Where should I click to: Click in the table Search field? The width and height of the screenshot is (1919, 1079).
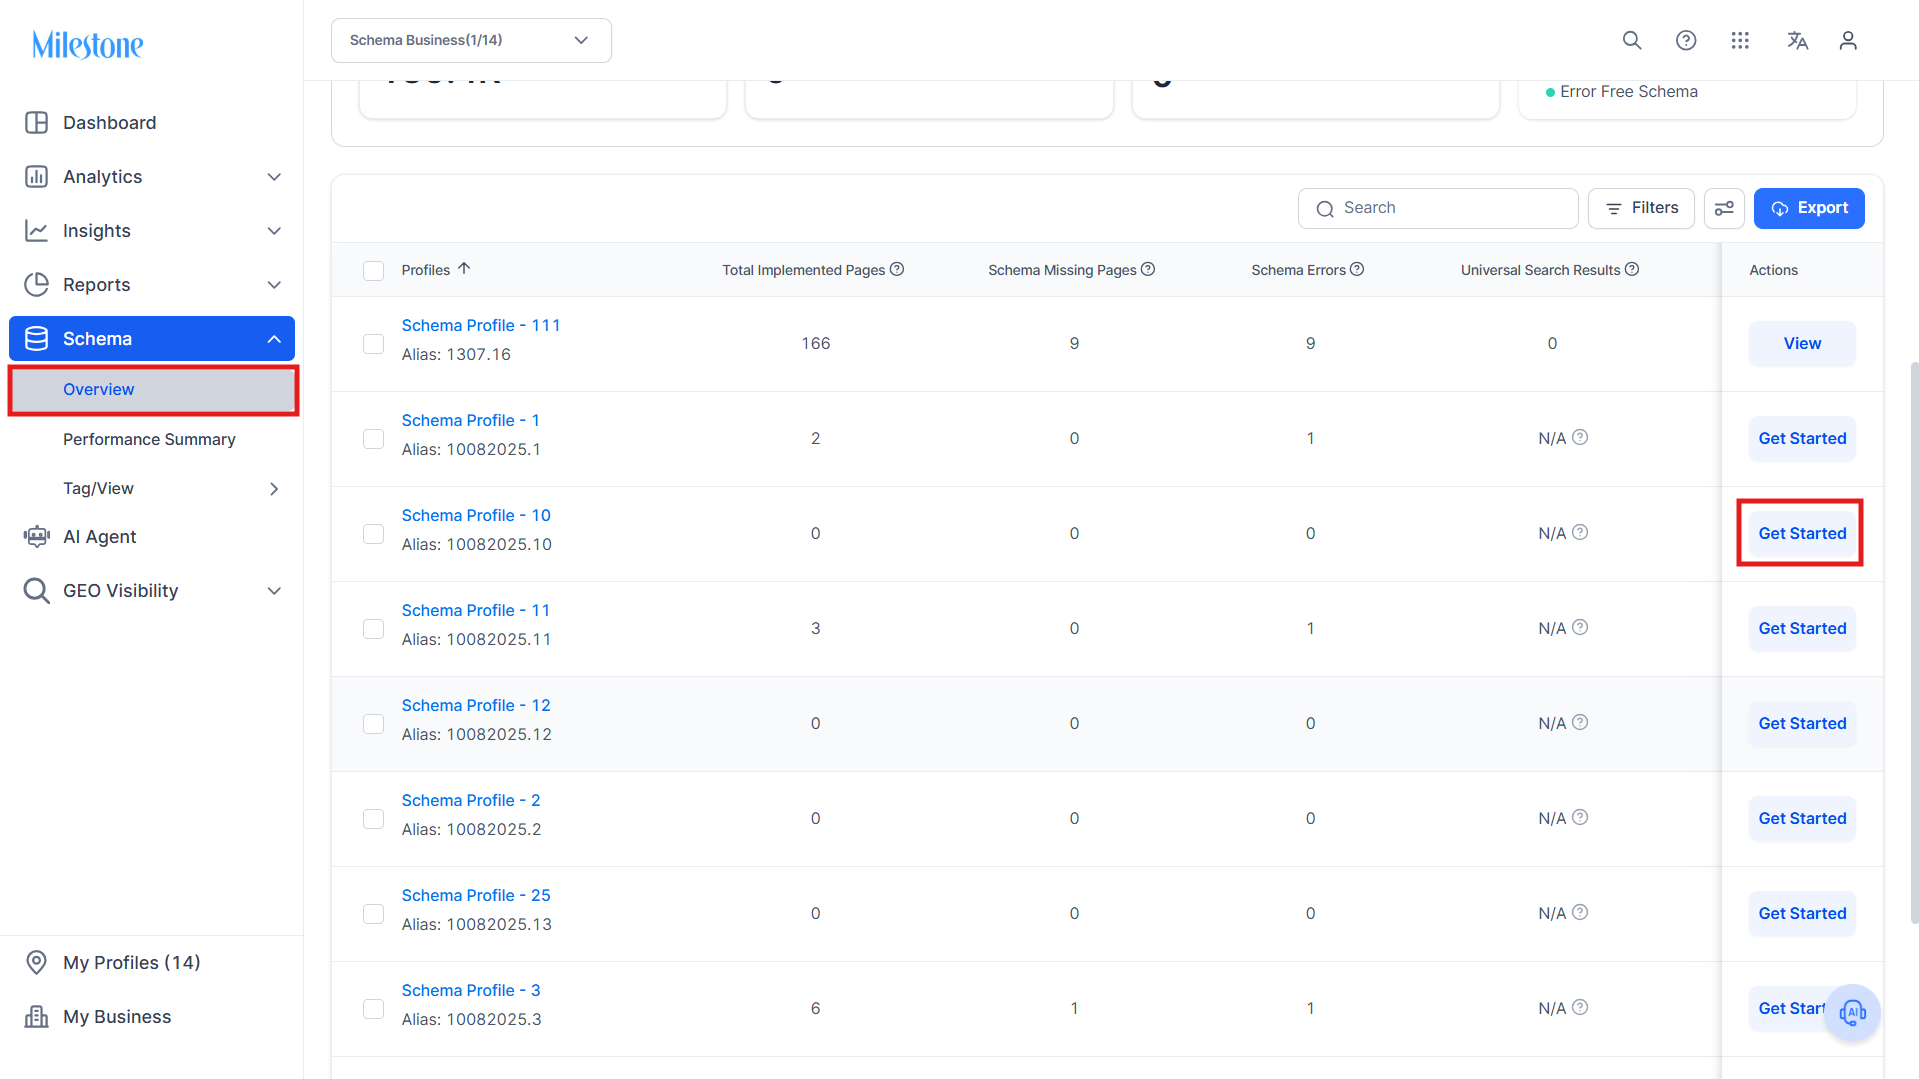point(1438,208)
